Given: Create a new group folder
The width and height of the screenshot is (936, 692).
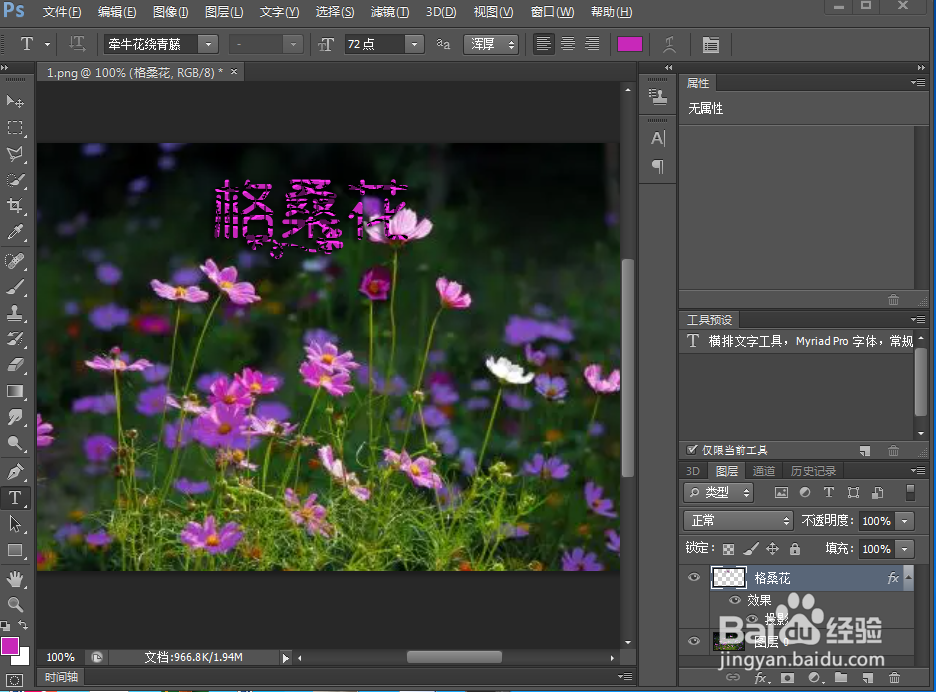Looking at the screenshot, I should click(841, 678).
